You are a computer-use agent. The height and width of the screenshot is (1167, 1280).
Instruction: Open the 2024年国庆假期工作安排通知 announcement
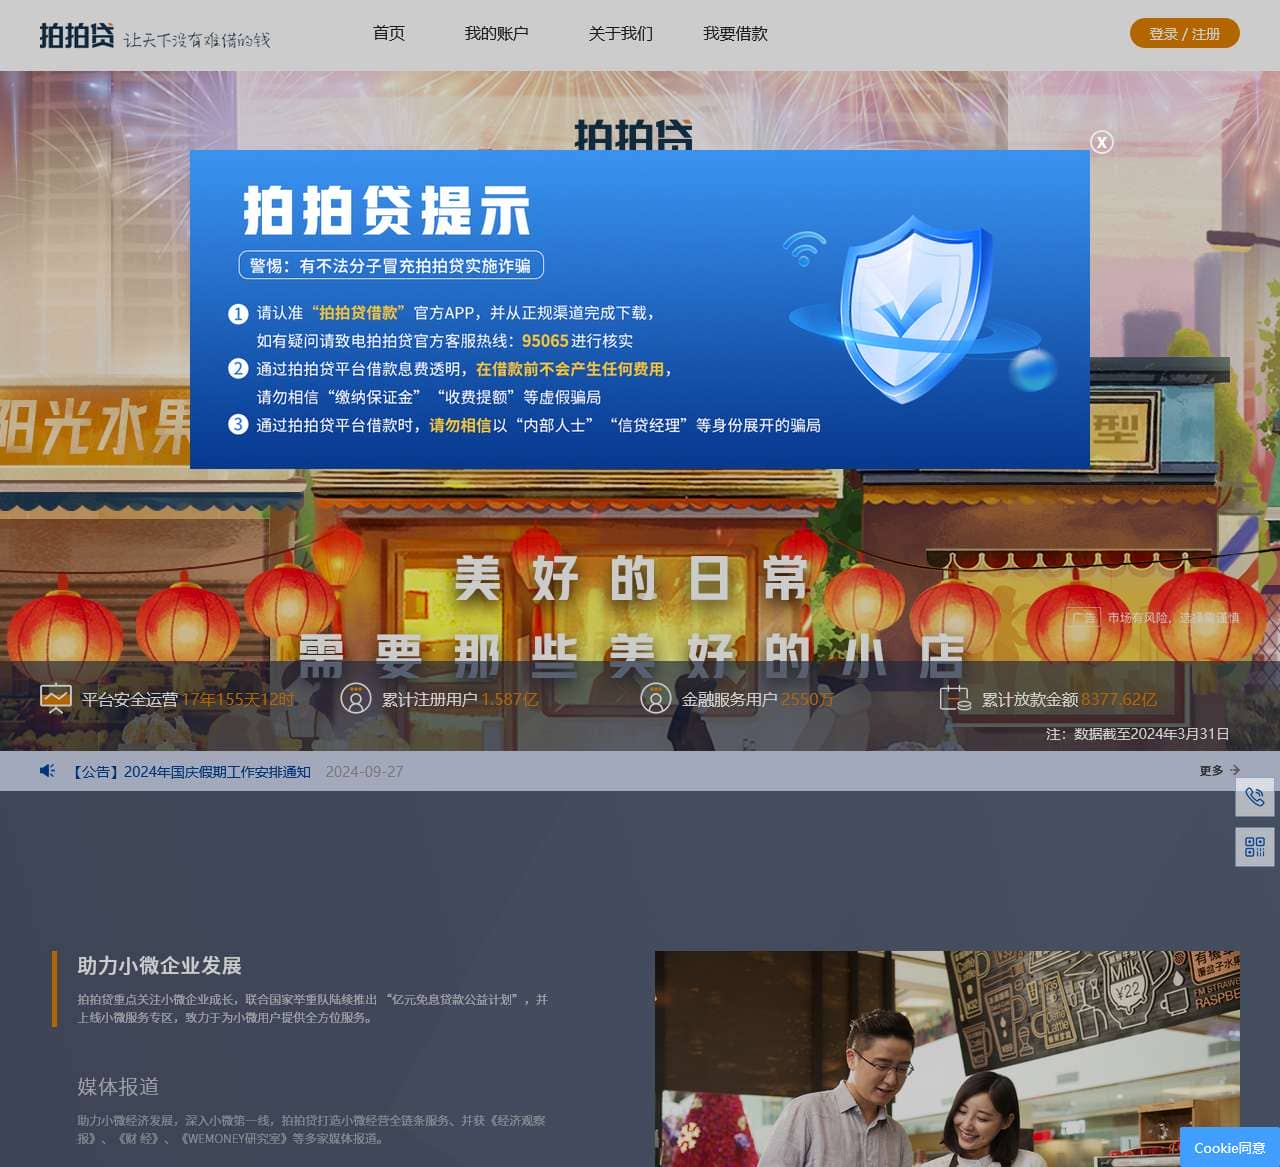(189, 772)
